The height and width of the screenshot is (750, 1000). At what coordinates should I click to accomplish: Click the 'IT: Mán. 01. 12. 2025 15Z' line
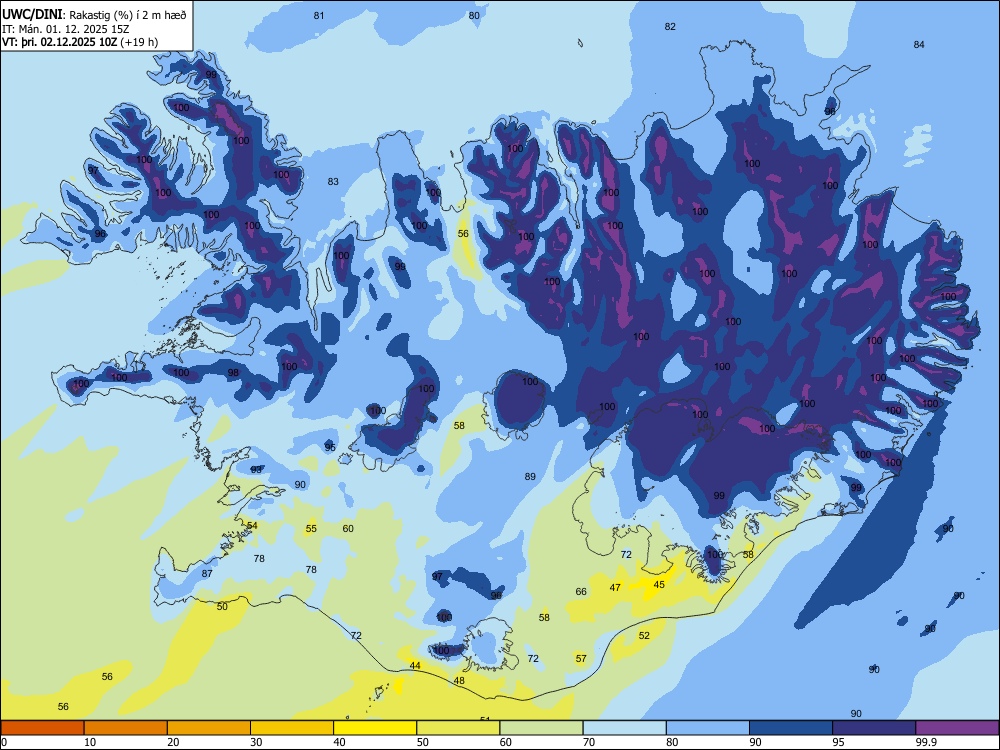pos(66,29)
